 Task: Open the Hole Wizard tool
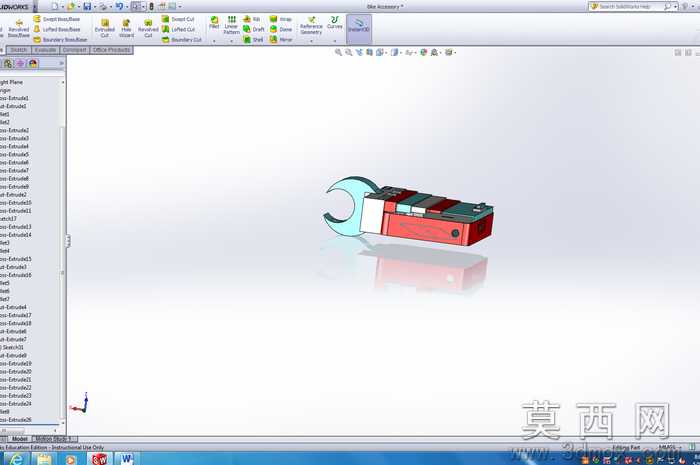[126, 29]
